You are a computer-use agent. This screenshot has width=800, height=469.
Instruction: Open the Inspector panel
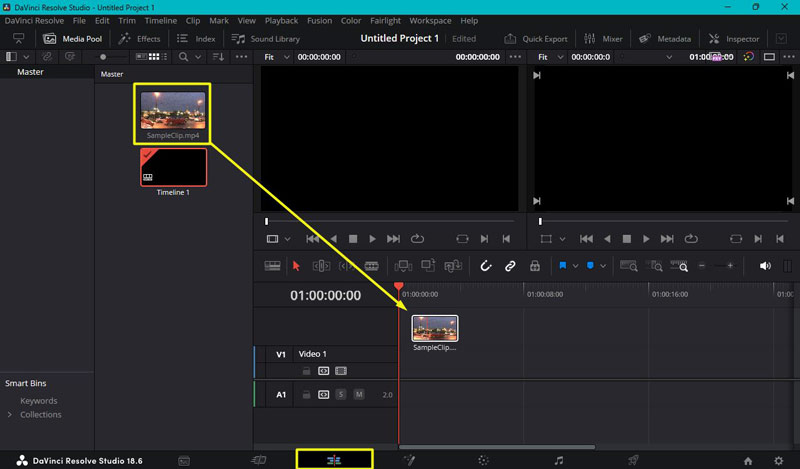click(x=734, y=39)
